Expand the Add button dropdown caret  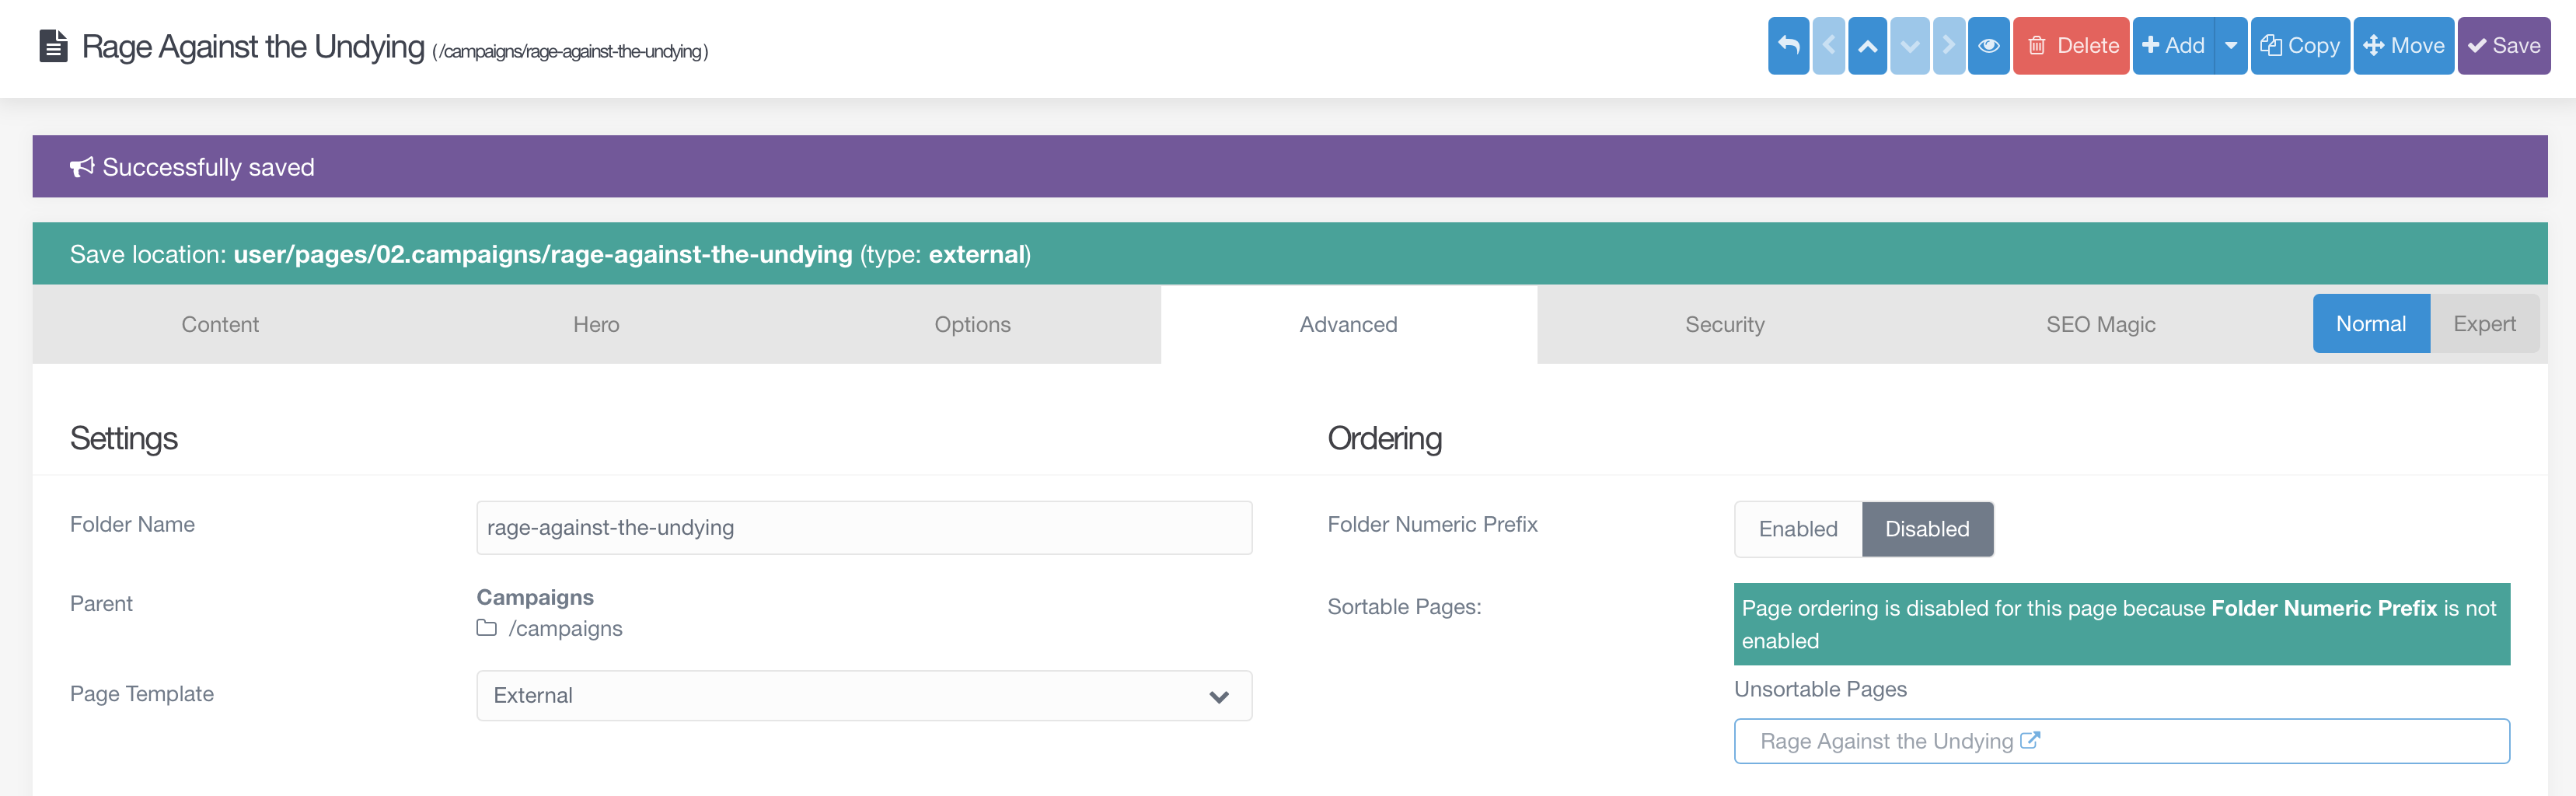pyautogui.click(x=2232, y=45)
